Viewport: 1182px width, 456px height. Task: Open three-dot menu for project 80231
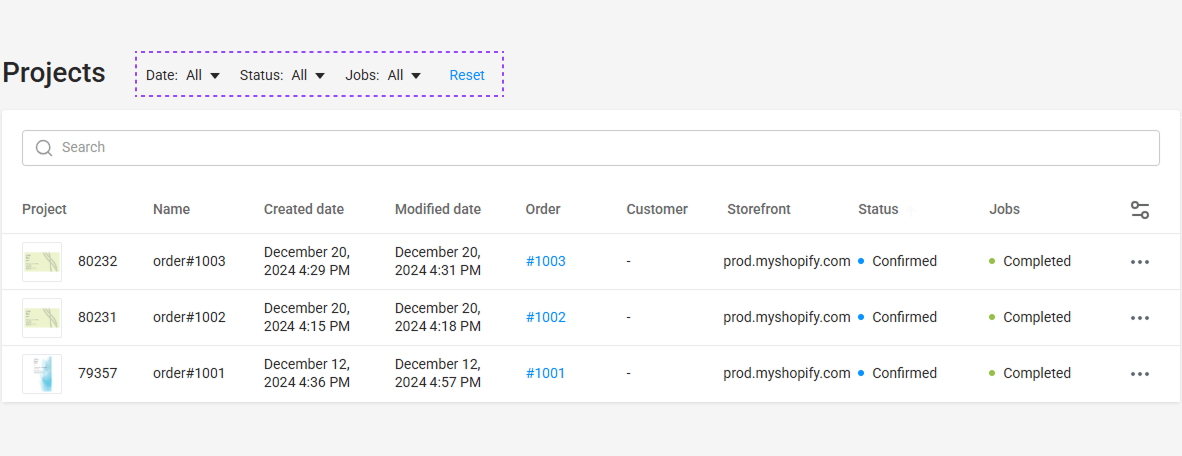coord(1140,318)
